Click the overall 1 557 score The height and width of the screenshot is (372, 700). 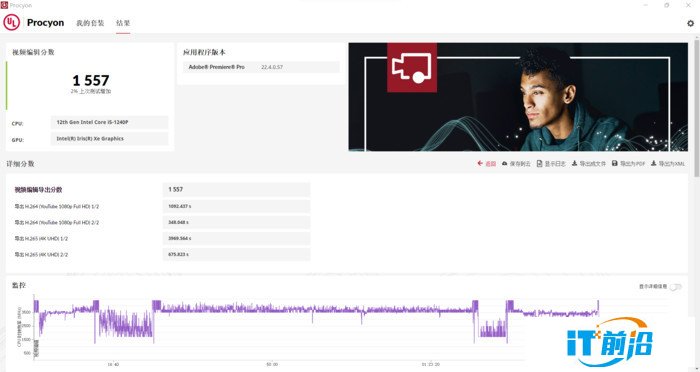pos(91,80)
